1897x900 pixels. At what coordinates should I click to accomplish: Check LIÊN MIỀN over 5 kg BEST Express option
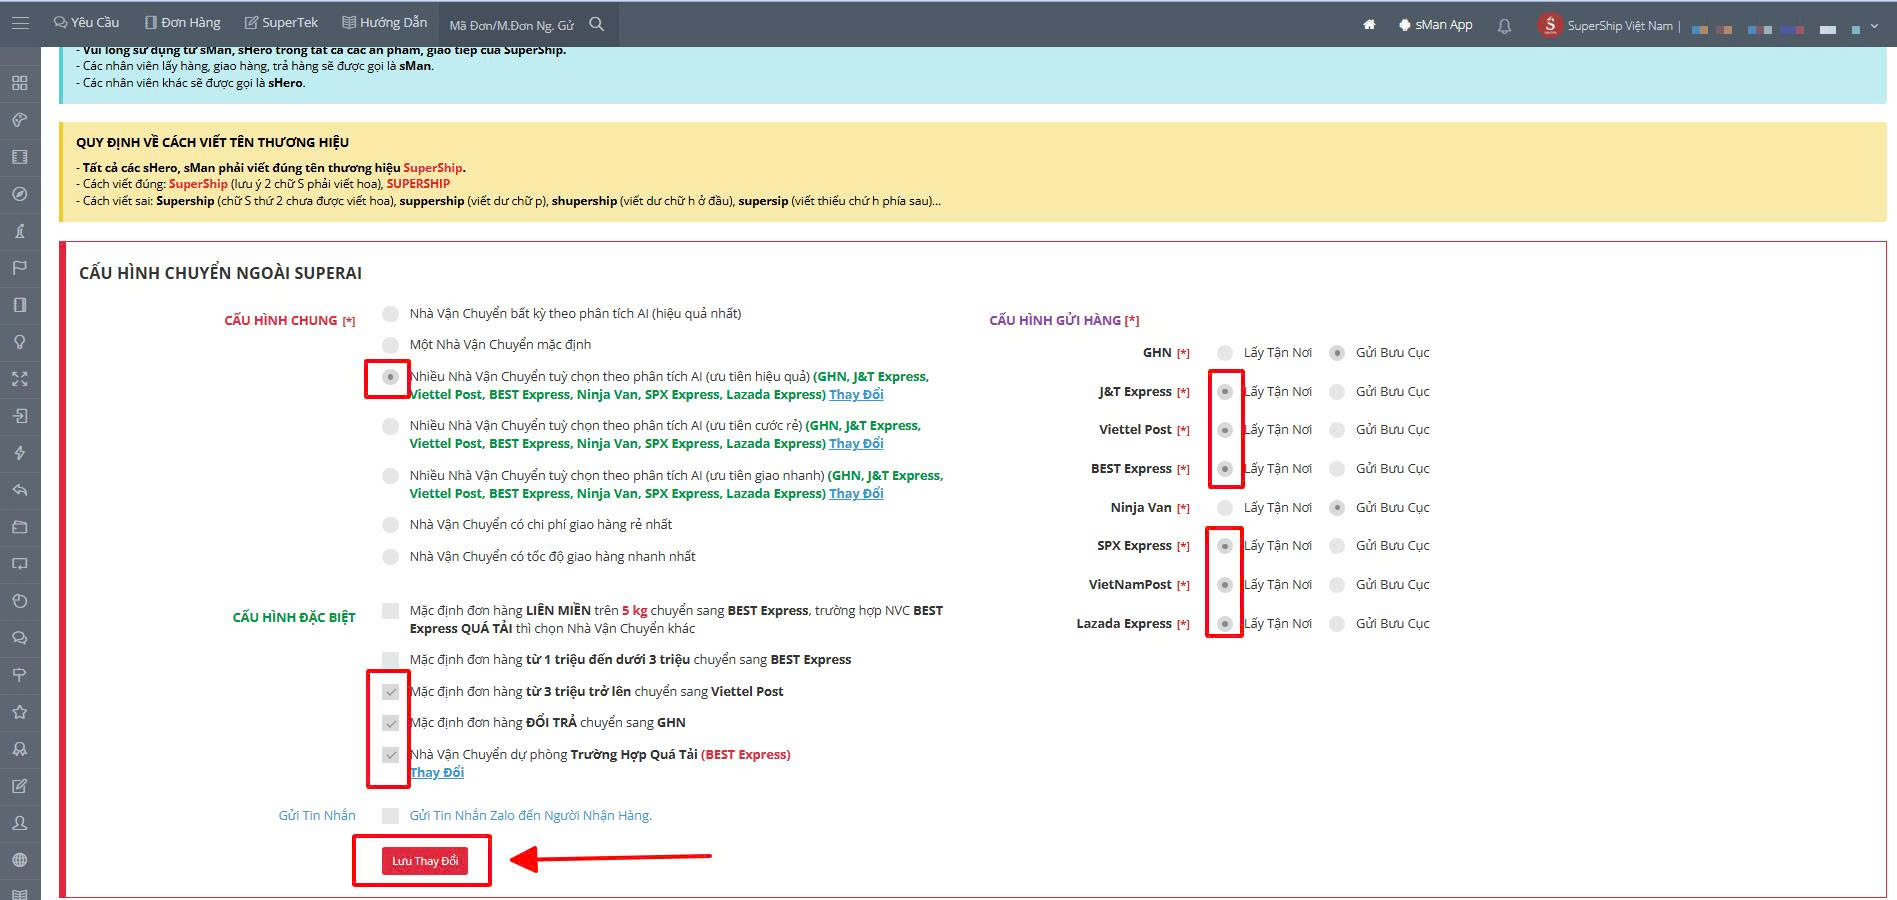[391, 611]
